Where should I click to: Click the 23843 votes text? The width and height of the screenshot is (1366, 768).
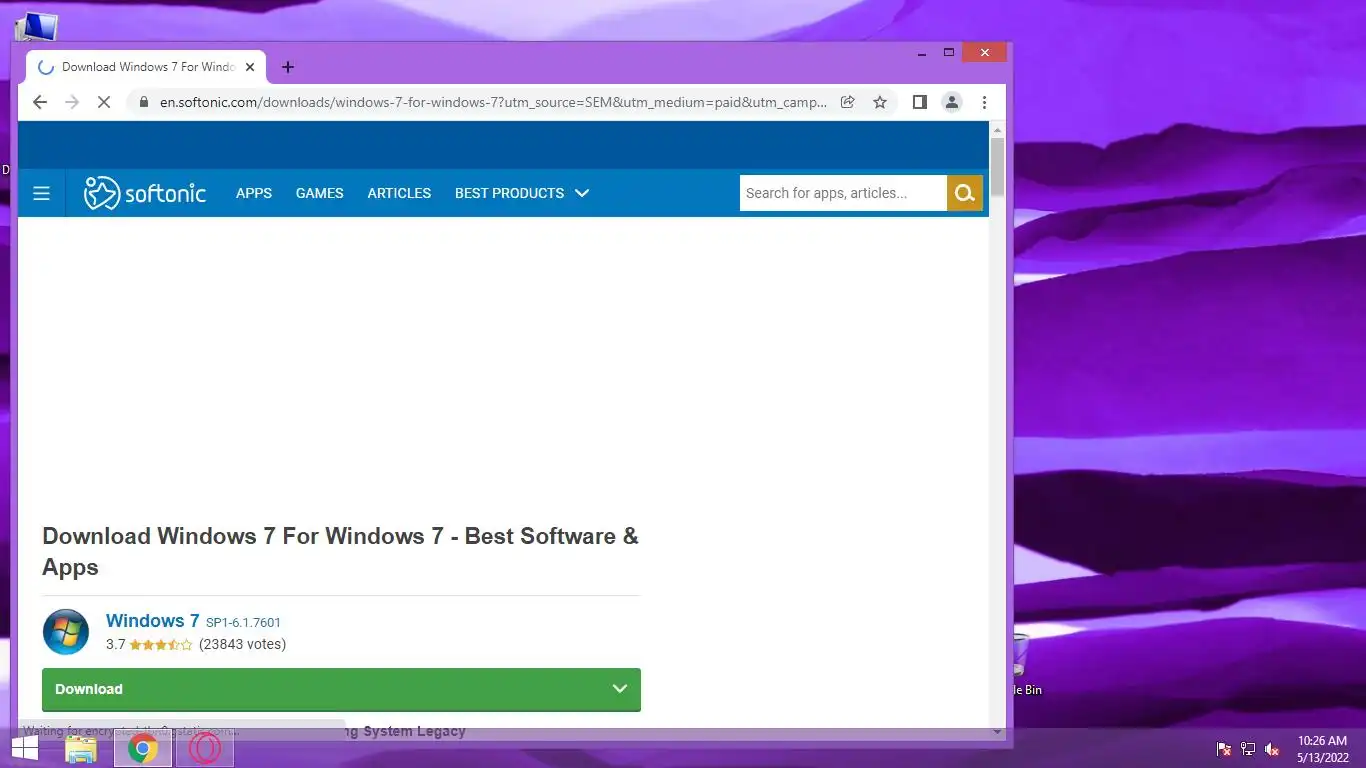(x=243, y=644)
